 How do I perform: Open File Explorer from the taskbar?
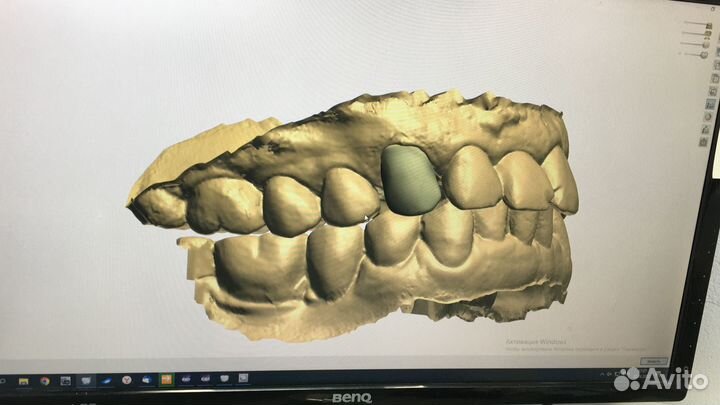click(23, 381)
